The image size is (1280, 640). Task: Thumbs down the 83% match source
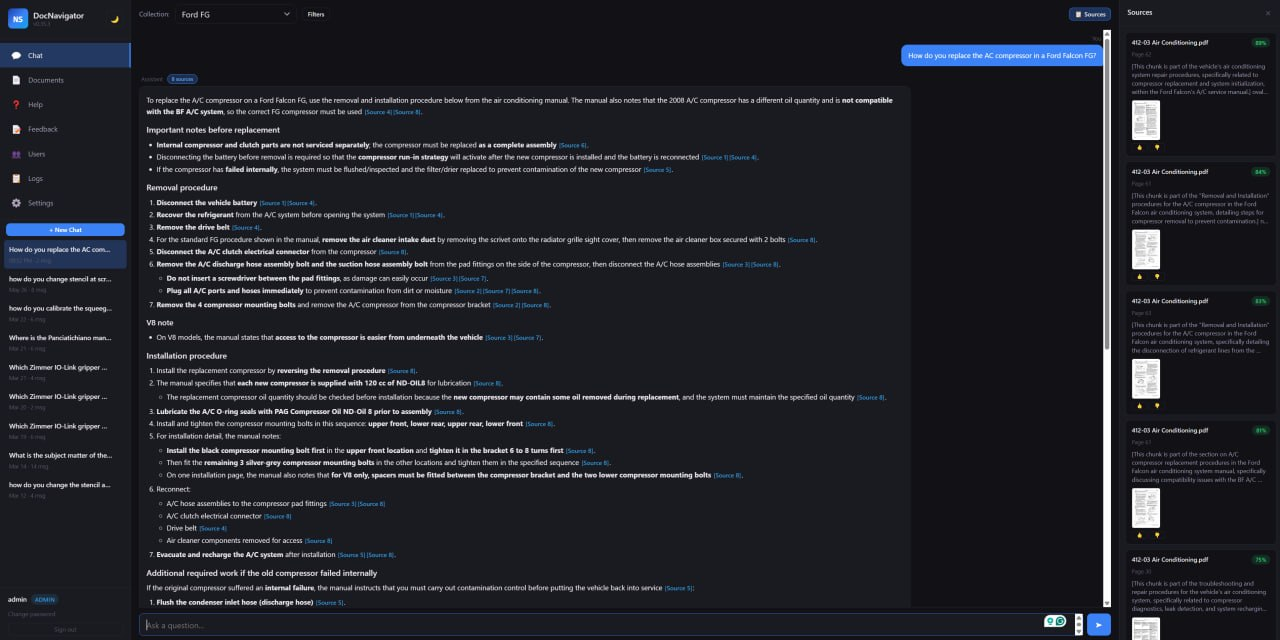point(1157,406)
